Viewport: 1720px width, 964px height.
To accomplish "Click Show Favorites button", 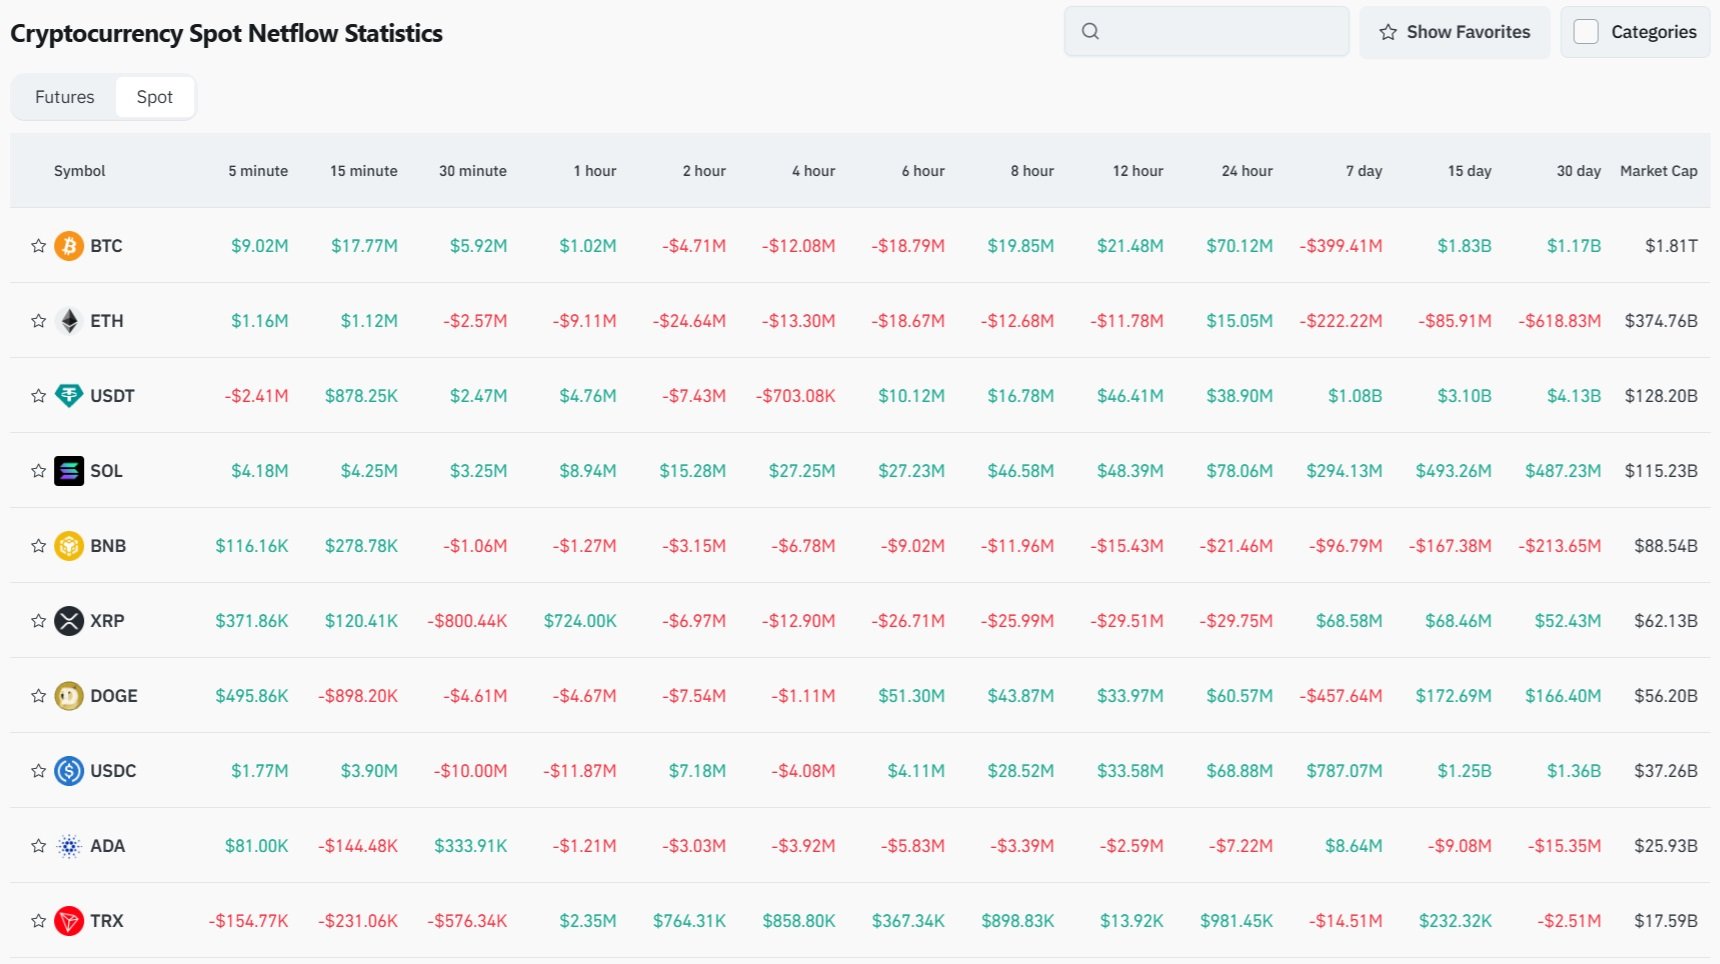I will (x=1455, y=32).
